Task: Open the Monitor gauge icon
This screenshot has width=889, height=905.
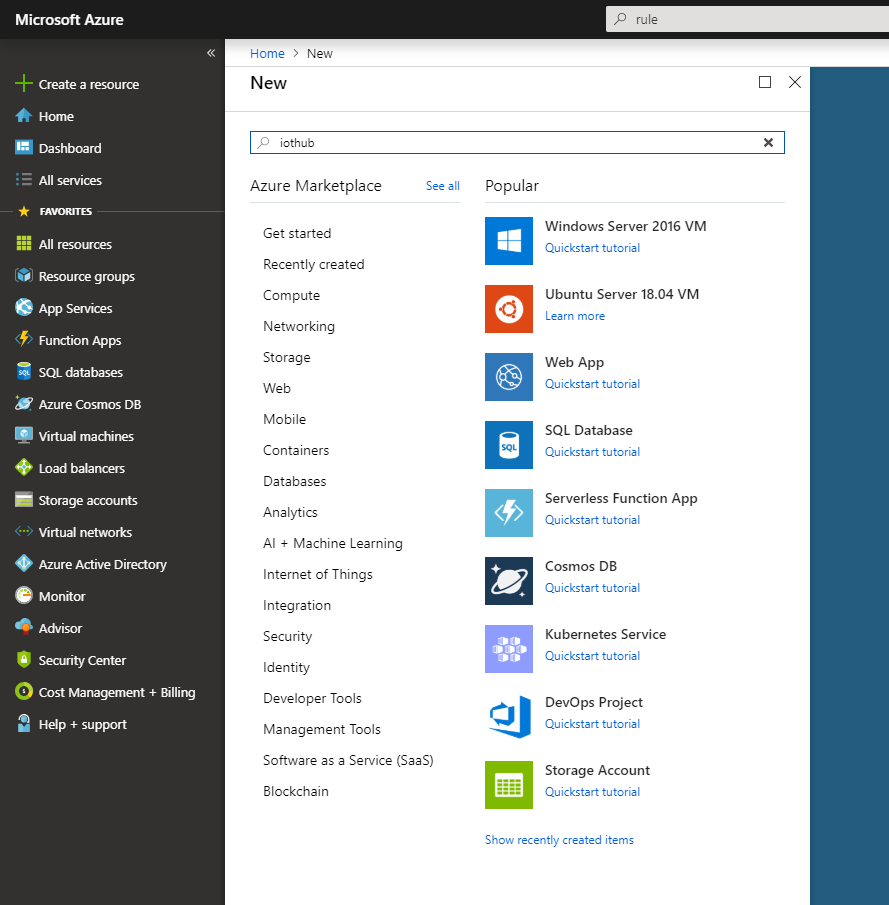Action: (x=24, y=596)
